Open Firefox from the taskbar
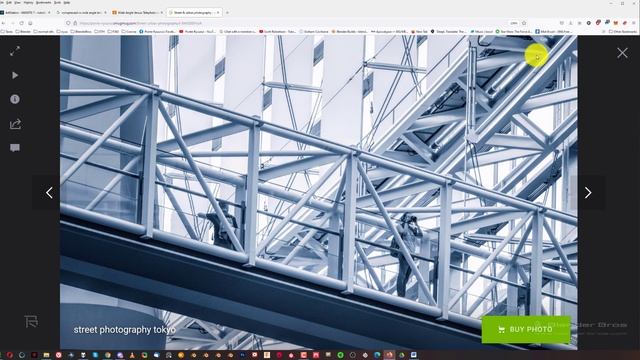The image size is (640, 360). [389, 355]
